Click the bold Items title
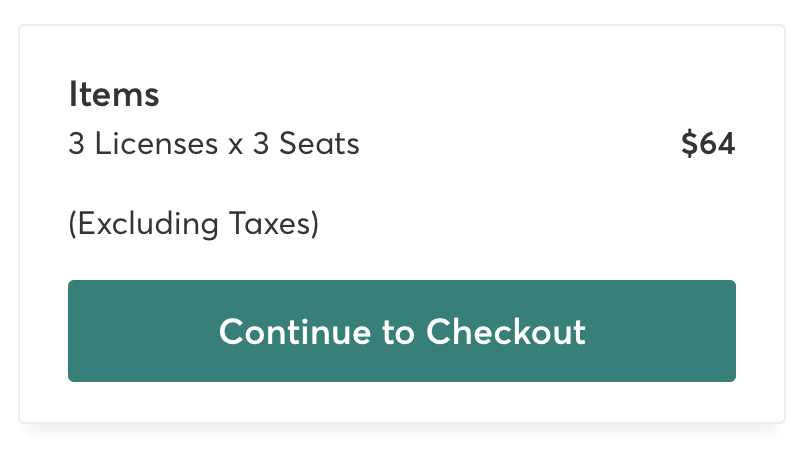808x456 pixels. 114,94
